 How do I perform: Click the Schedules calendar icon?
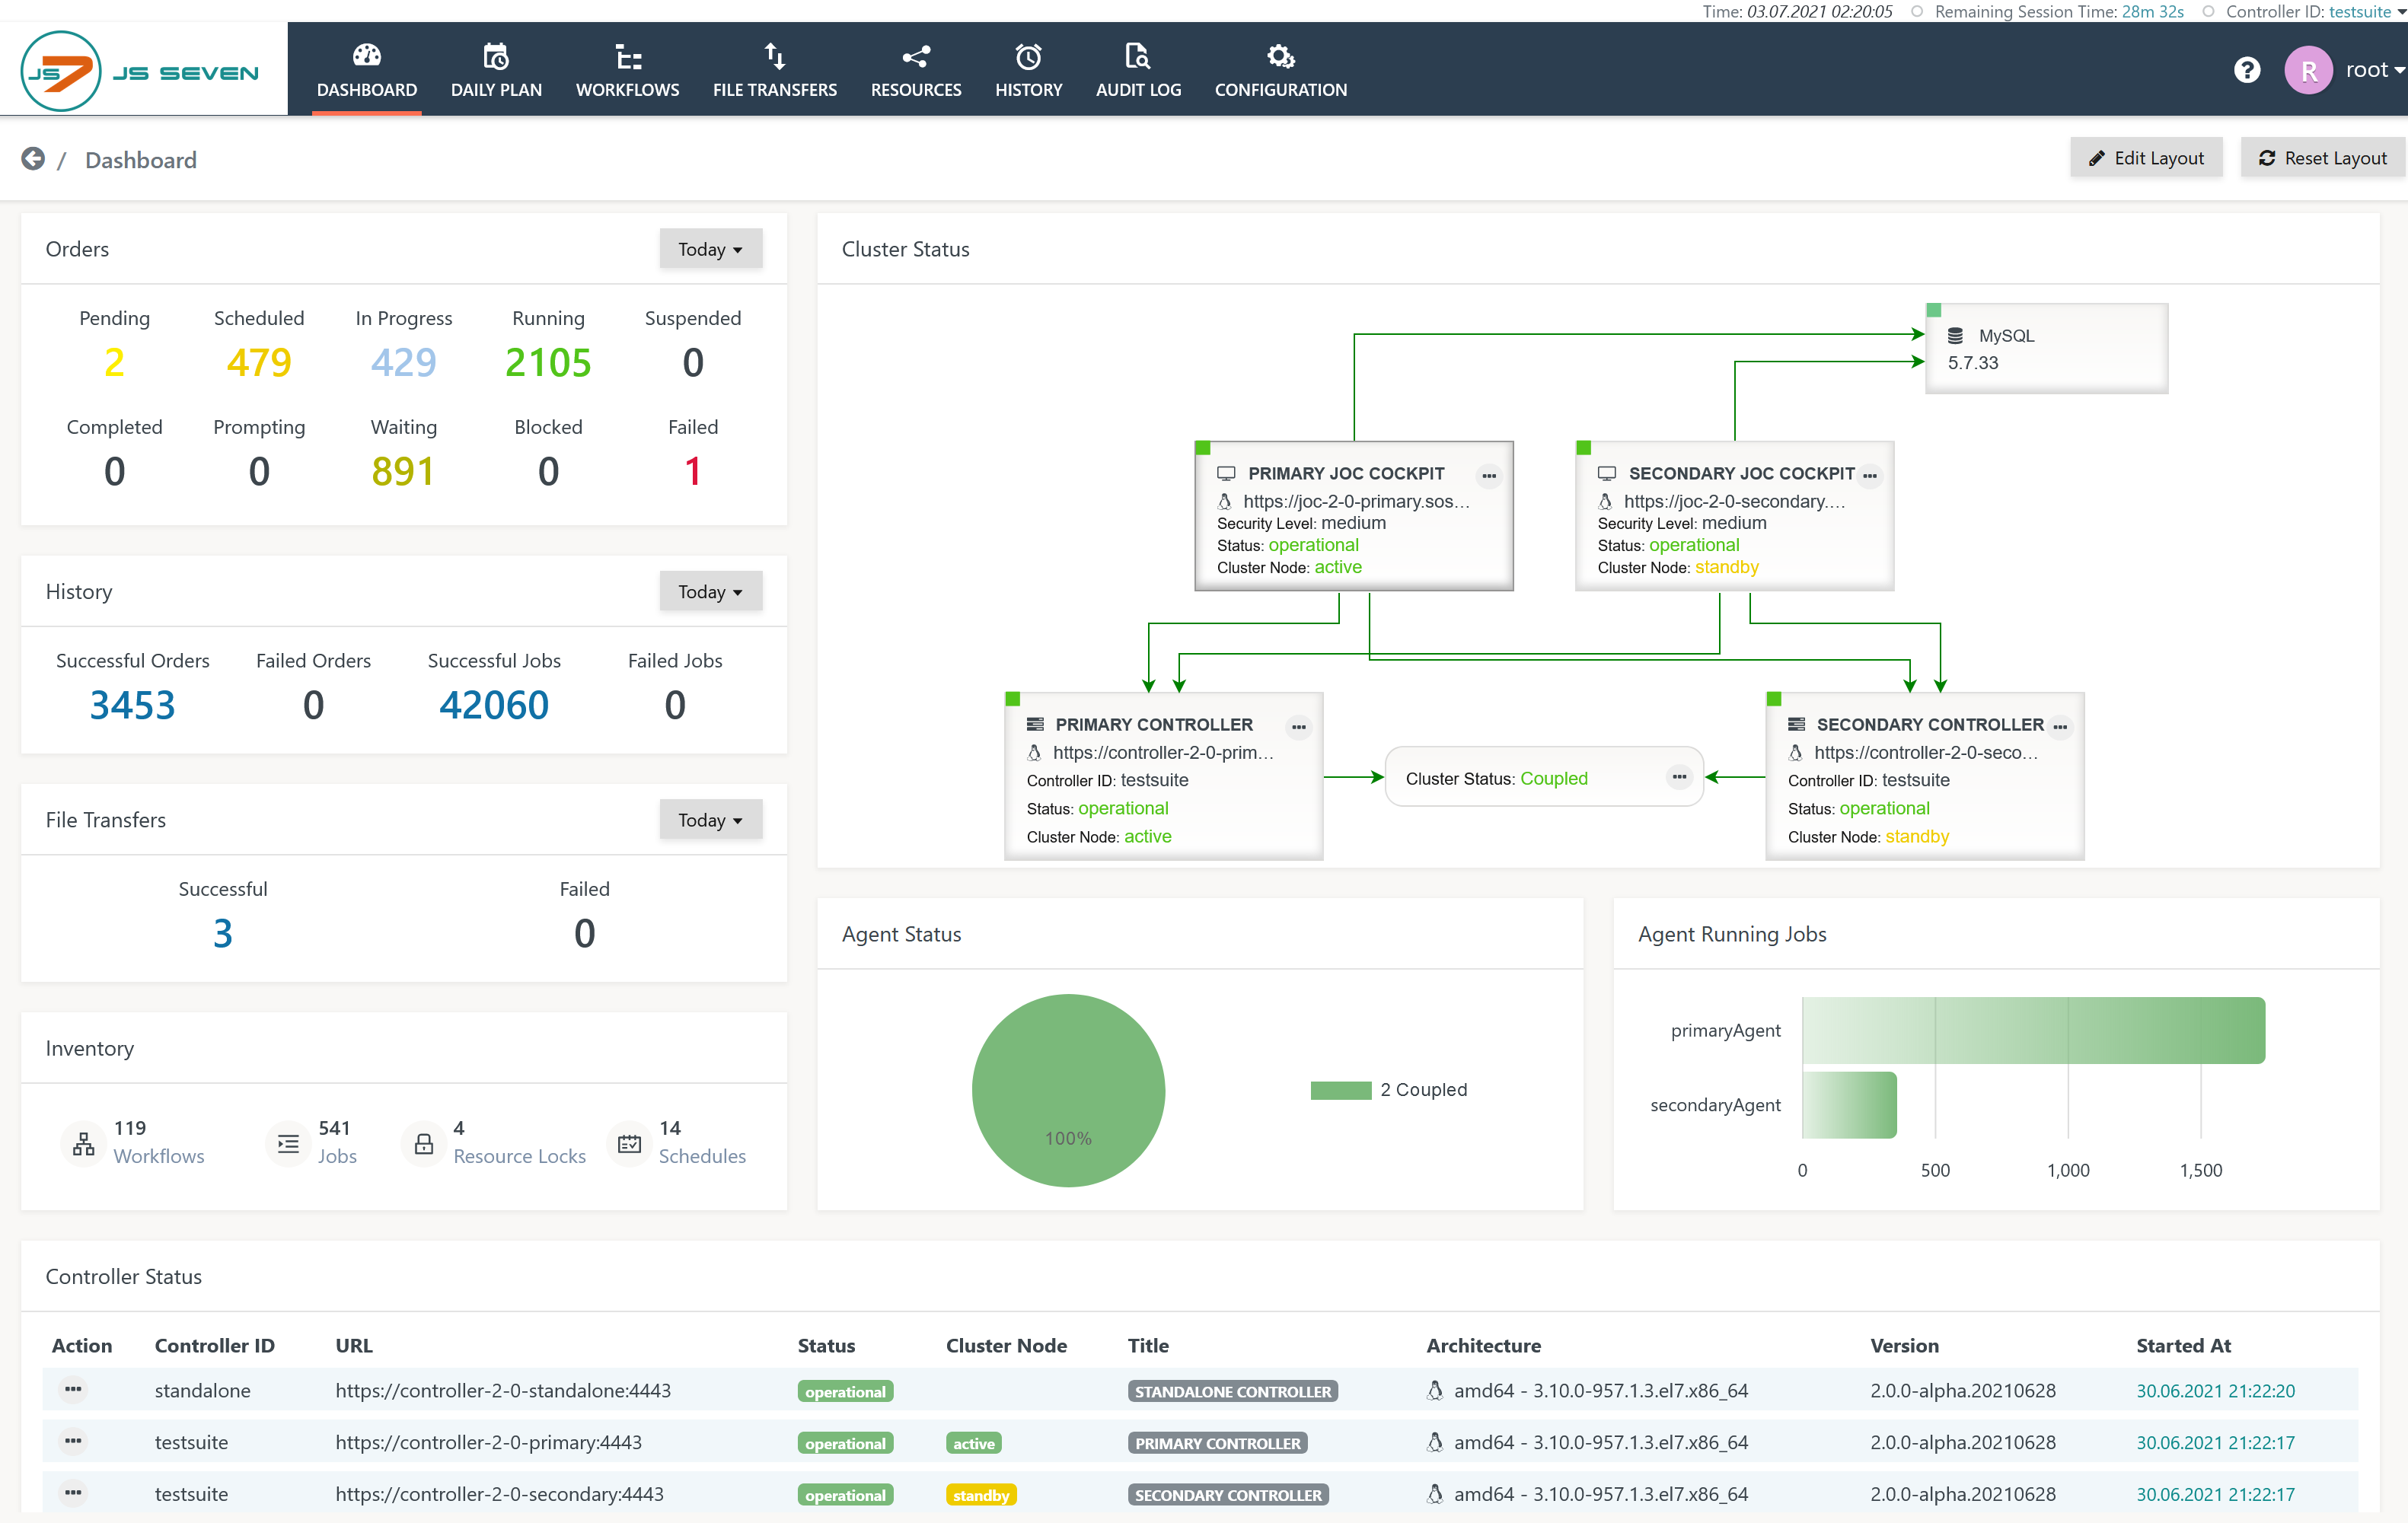coord(629,1143)
